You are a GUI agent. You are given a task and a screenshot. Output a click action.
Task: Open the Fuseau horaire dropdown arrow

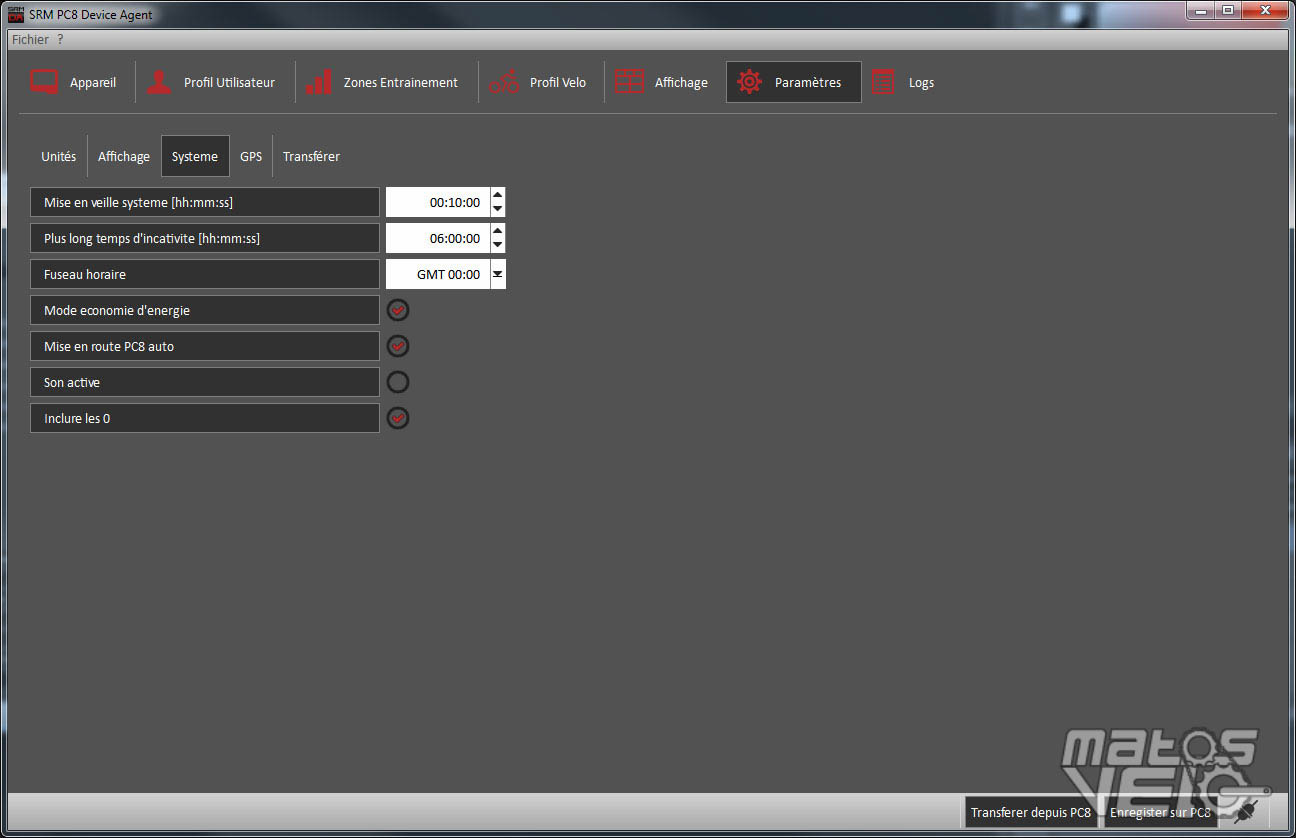498,274
